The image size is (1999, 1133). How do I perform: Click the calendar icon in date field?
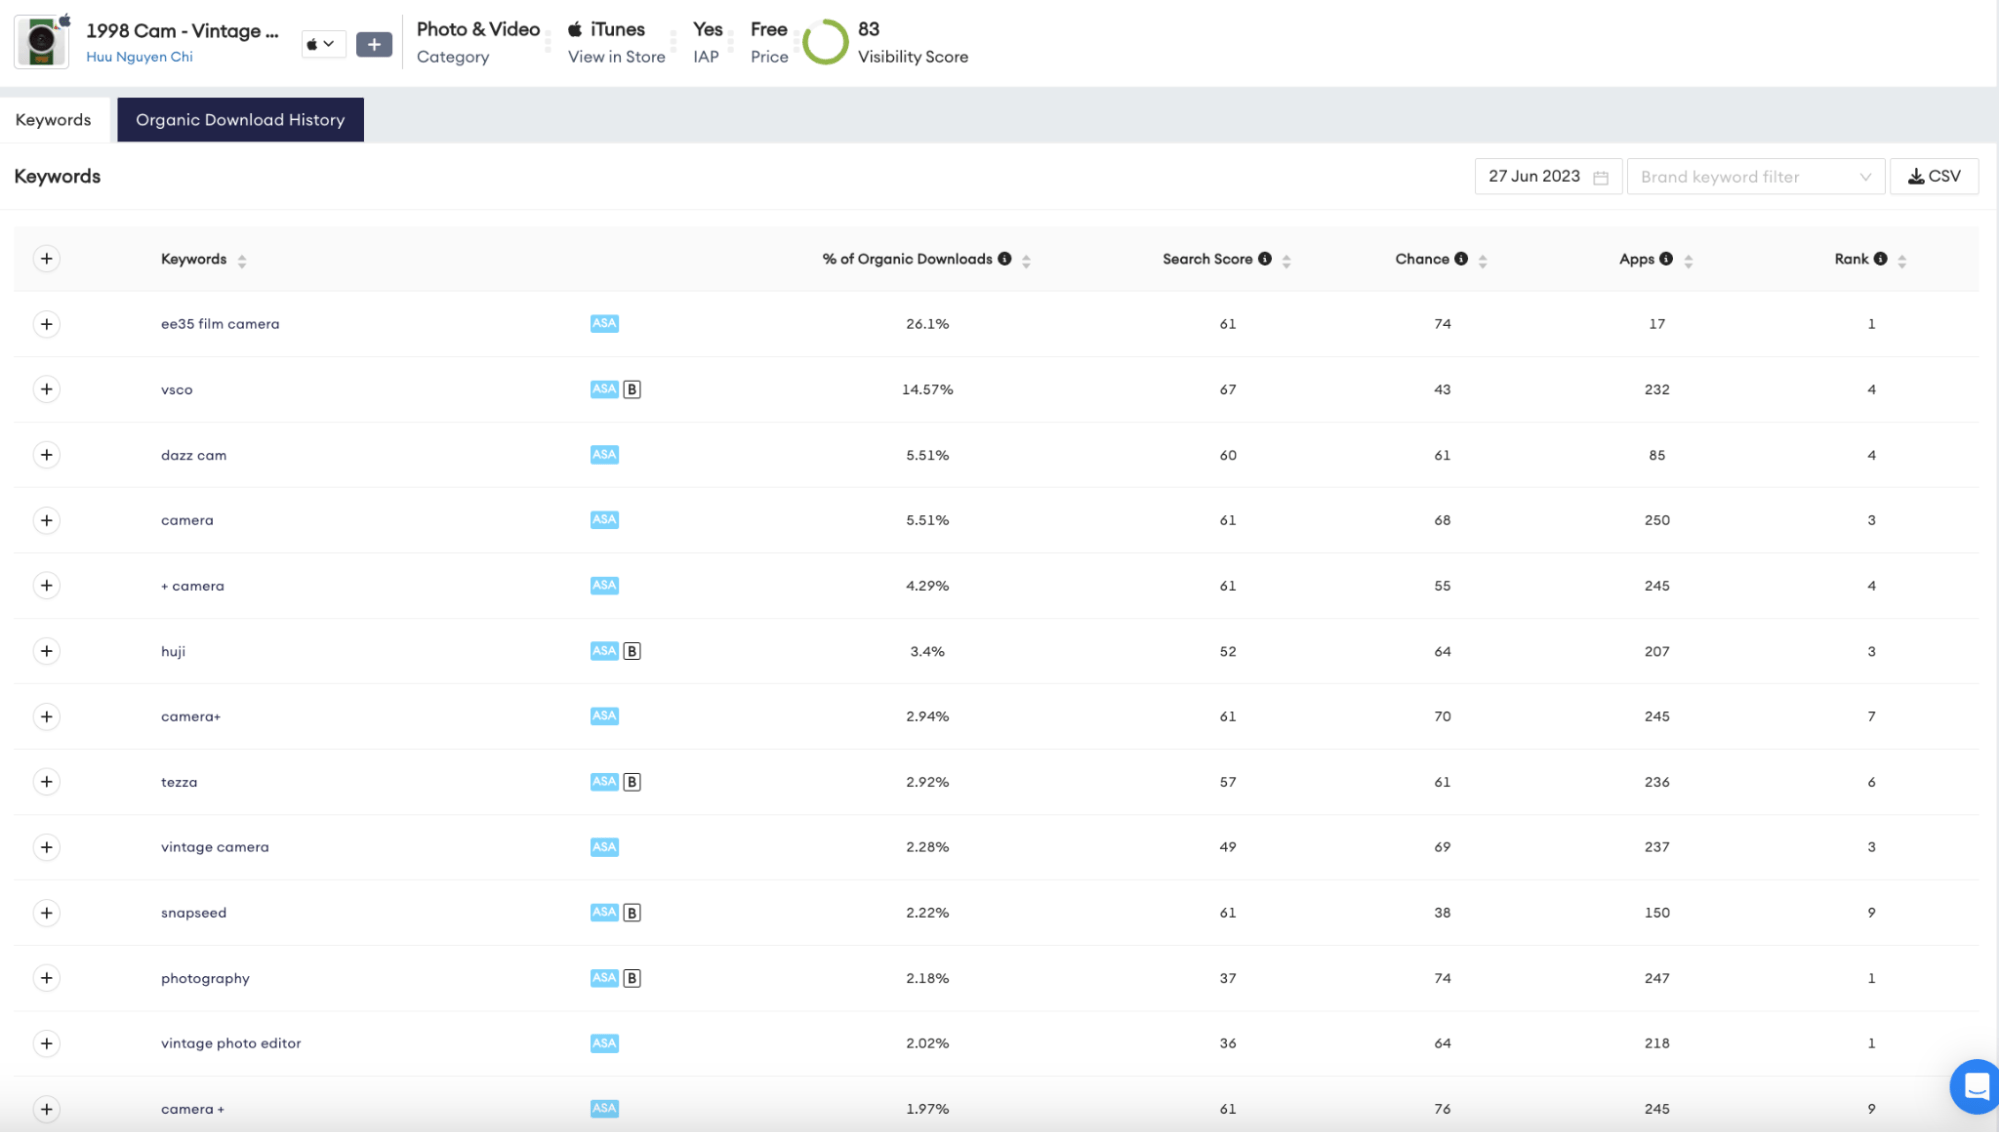coord(1600,177)
